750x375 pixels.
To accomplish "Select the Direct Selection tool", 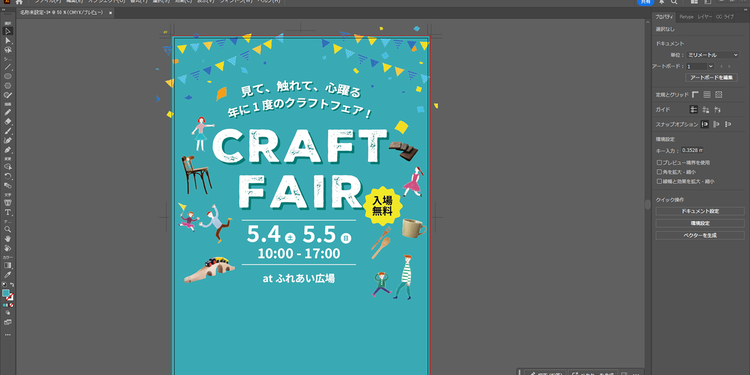I will point(8,41).
